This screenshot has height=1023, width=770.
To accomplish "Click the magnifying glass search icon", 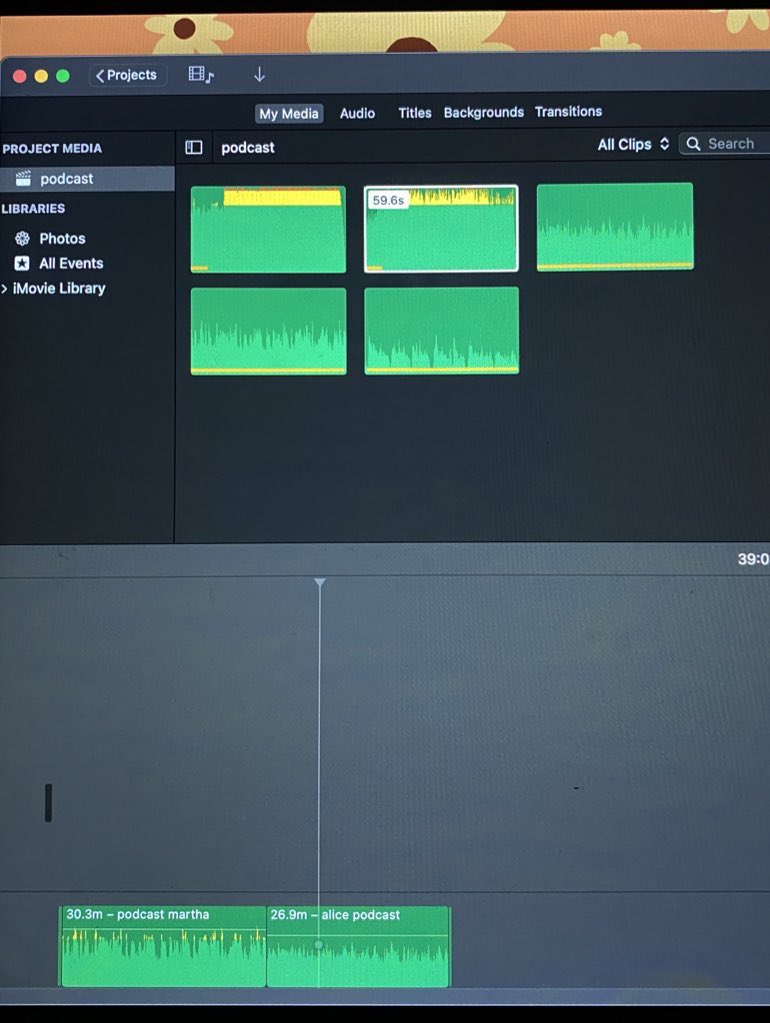I will [694, 144].
